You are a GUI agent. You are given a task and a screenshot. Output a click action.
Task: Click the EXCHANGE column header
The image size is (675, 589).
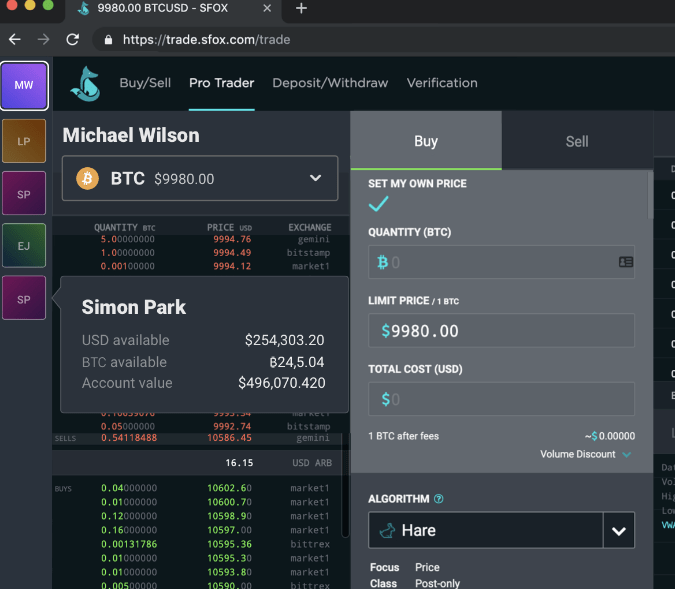pyautogui.click(x=310, y=227)
